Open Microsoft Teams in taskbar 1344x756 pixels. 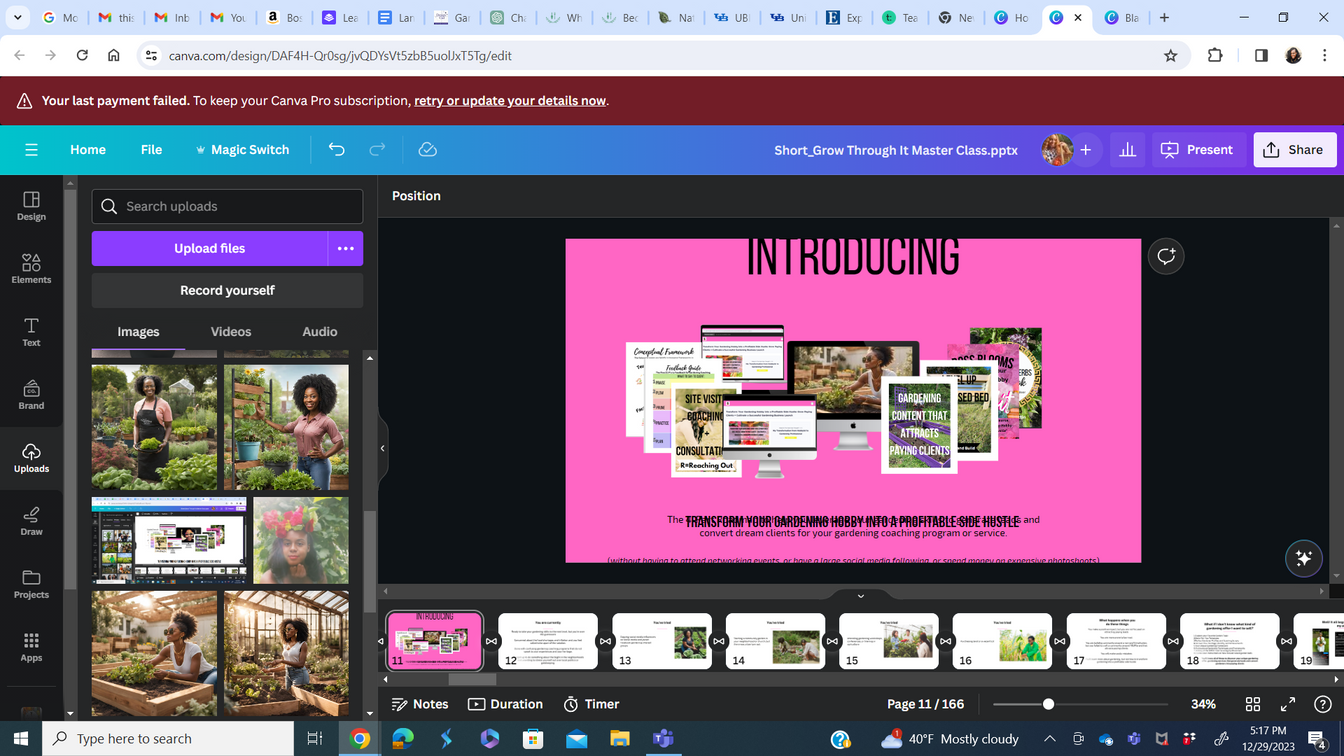pyautogui.click(x=663, y=739)
